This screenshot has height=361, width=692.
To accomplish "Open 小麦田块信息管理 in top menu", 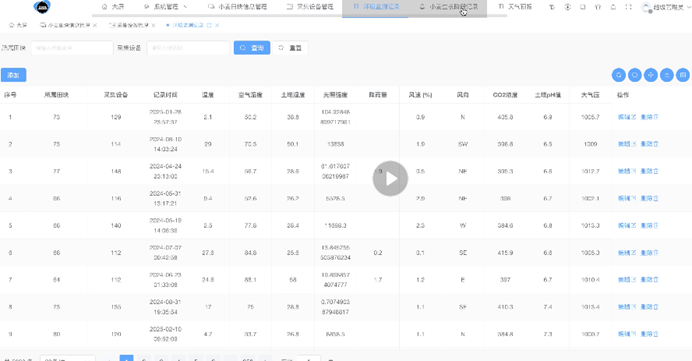I will coord(238,7).
